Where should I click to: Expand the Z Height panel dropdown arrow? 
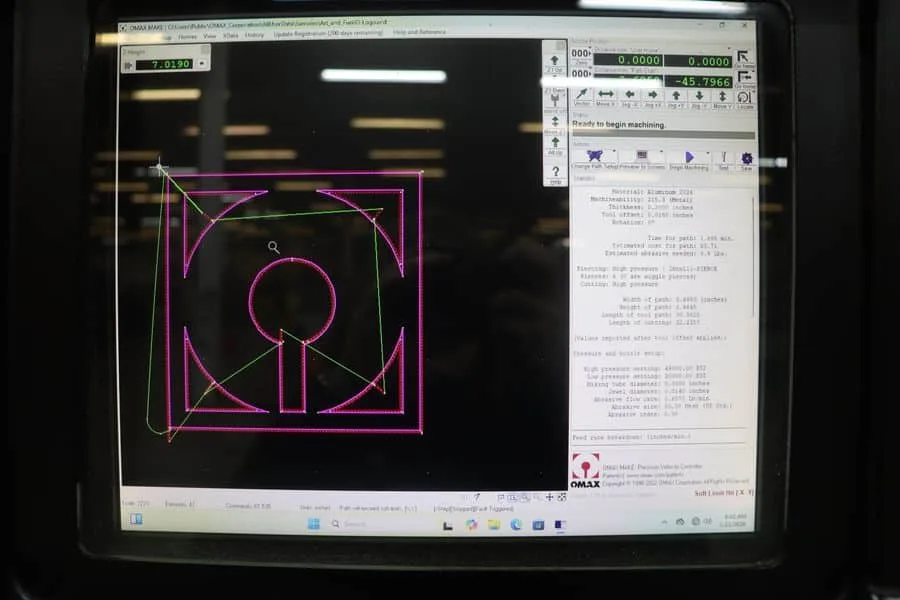click(x=202, y=64)
